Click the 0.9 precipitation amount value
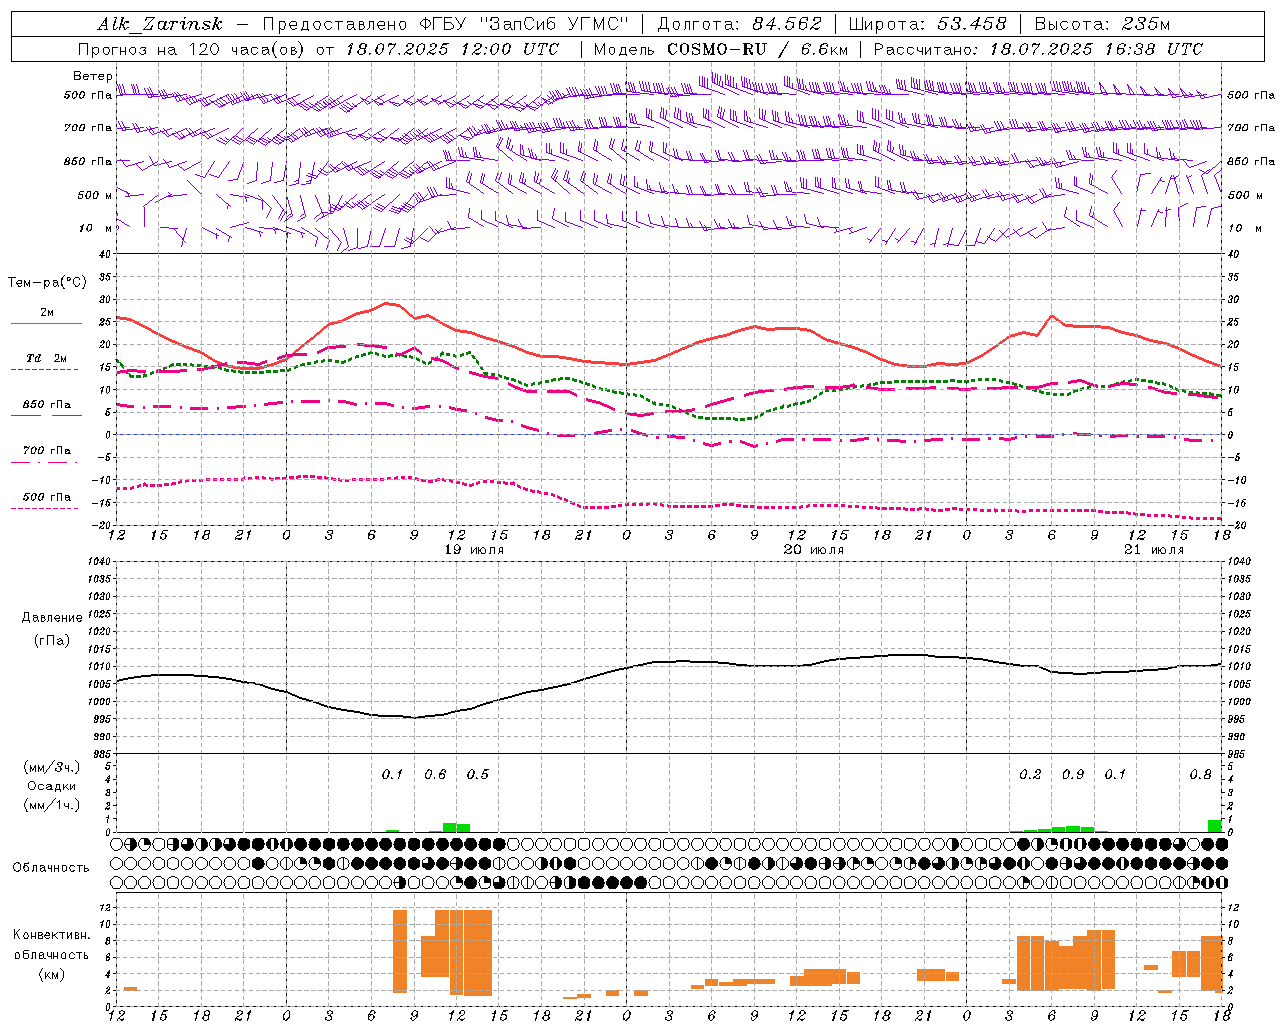Viewport: 1280px width, 1024px height. (x=1073, y=774)
